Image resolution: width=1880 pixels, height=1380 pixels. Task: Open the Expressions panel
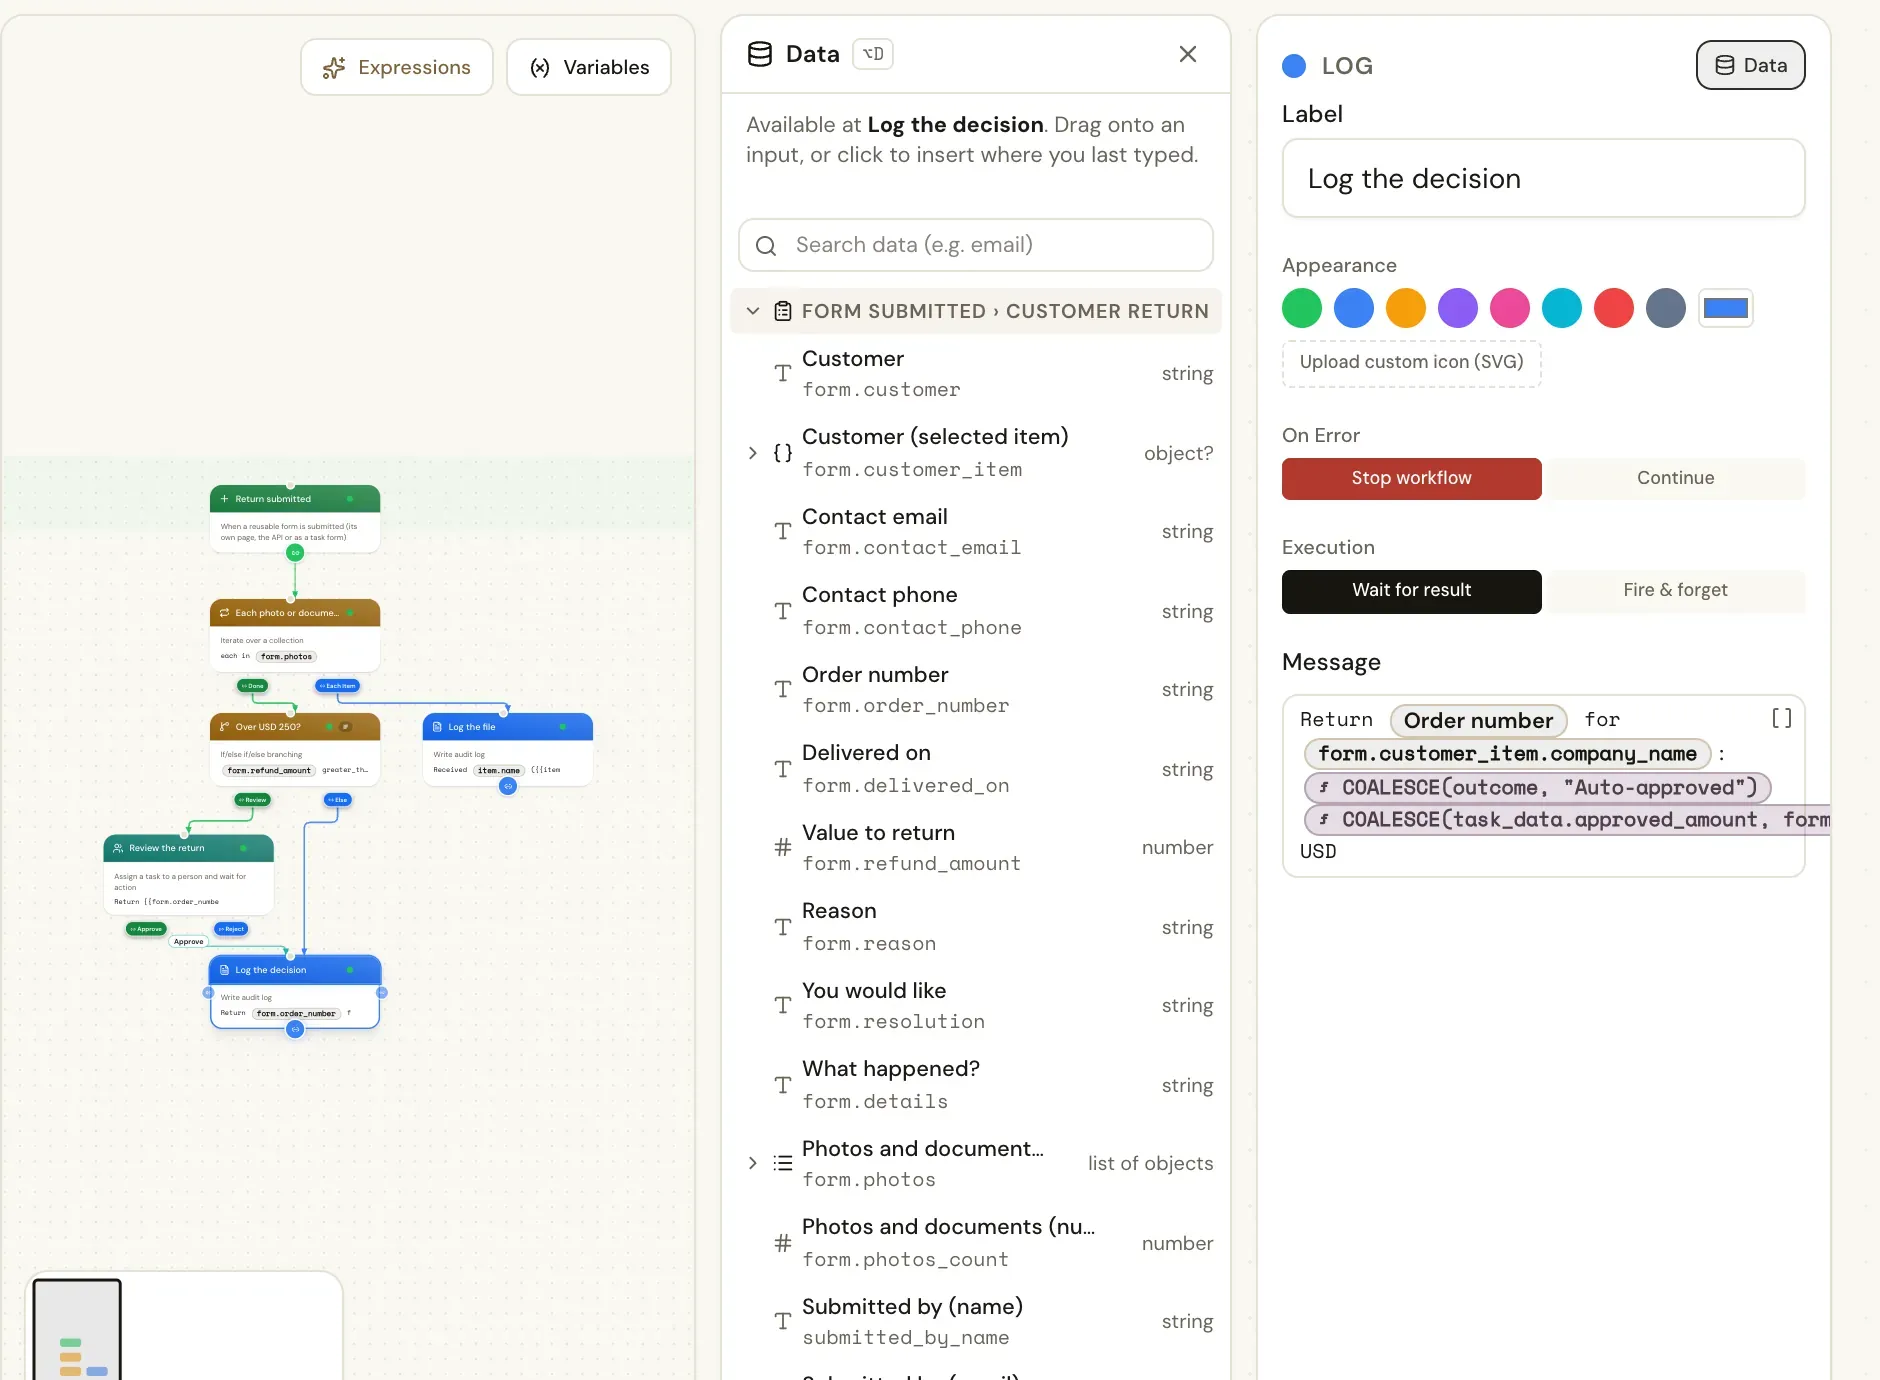tap(397, 67)
